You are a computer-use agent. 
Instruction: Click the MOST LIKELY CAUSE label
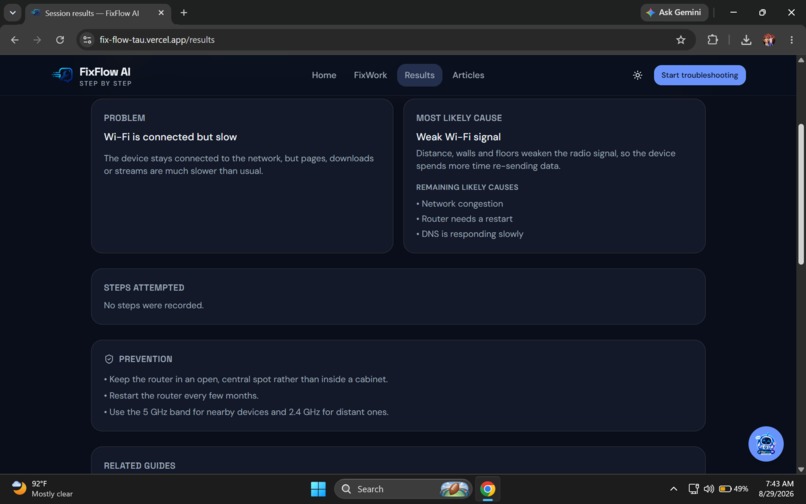coord(459,118)
